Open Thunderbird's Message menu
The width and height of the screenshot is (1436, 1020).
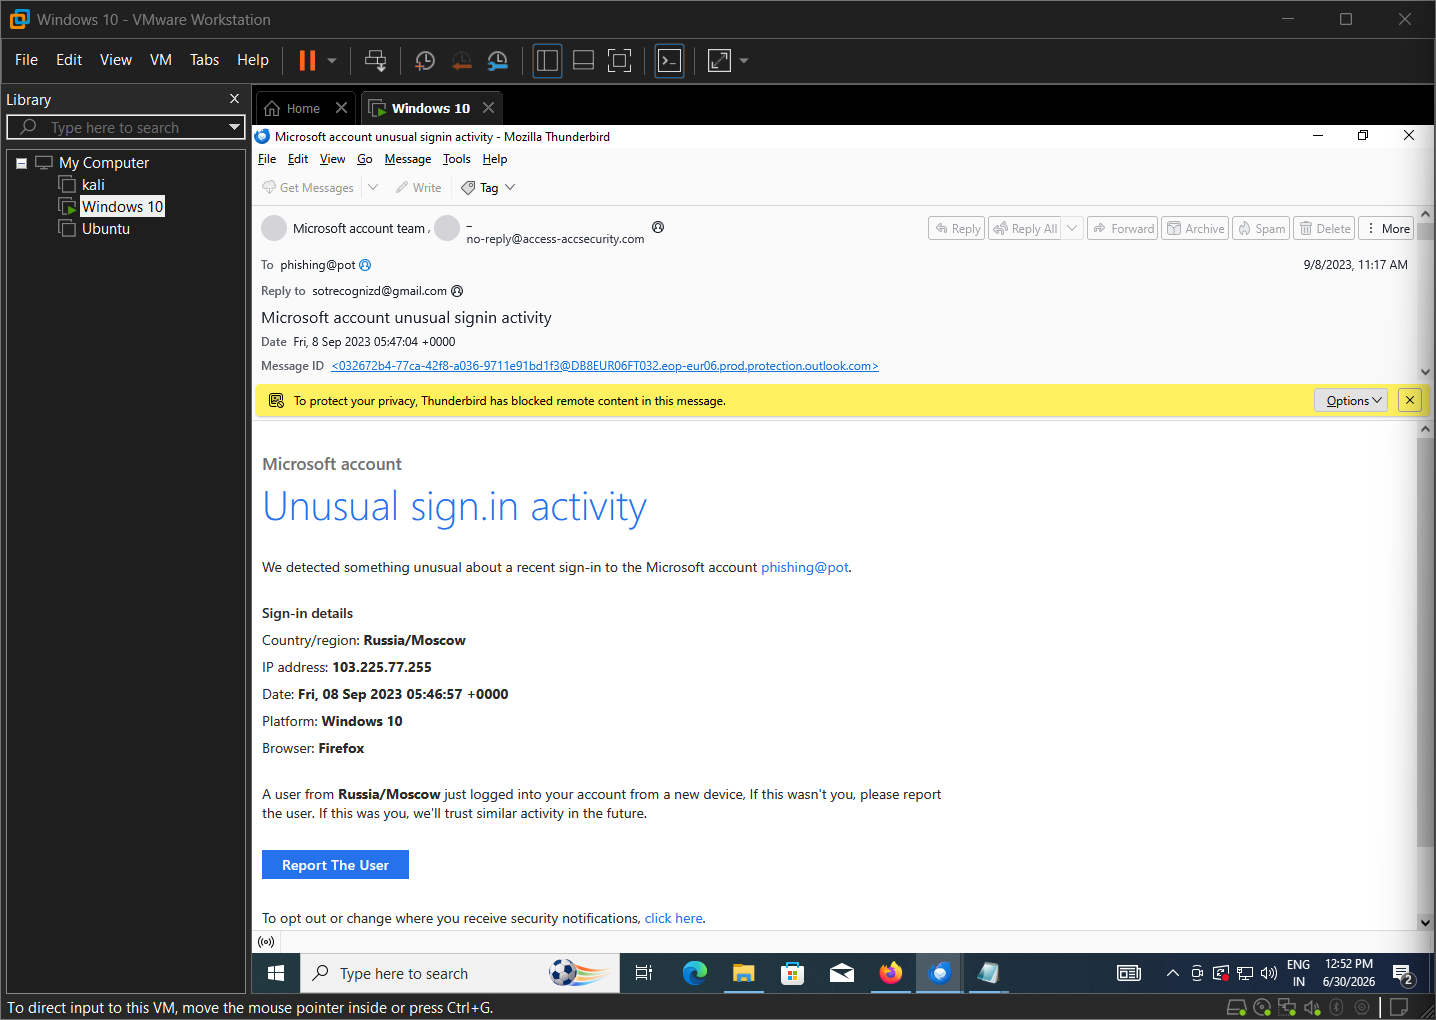click(408, 159)
